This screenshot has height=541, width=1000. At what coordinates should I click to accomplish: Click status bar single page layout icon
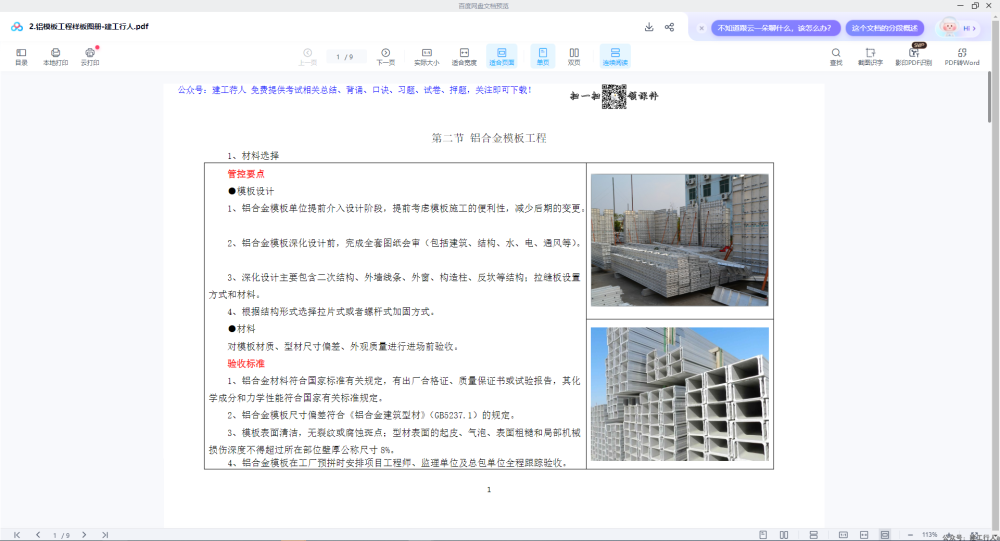(x=763, y=535)
